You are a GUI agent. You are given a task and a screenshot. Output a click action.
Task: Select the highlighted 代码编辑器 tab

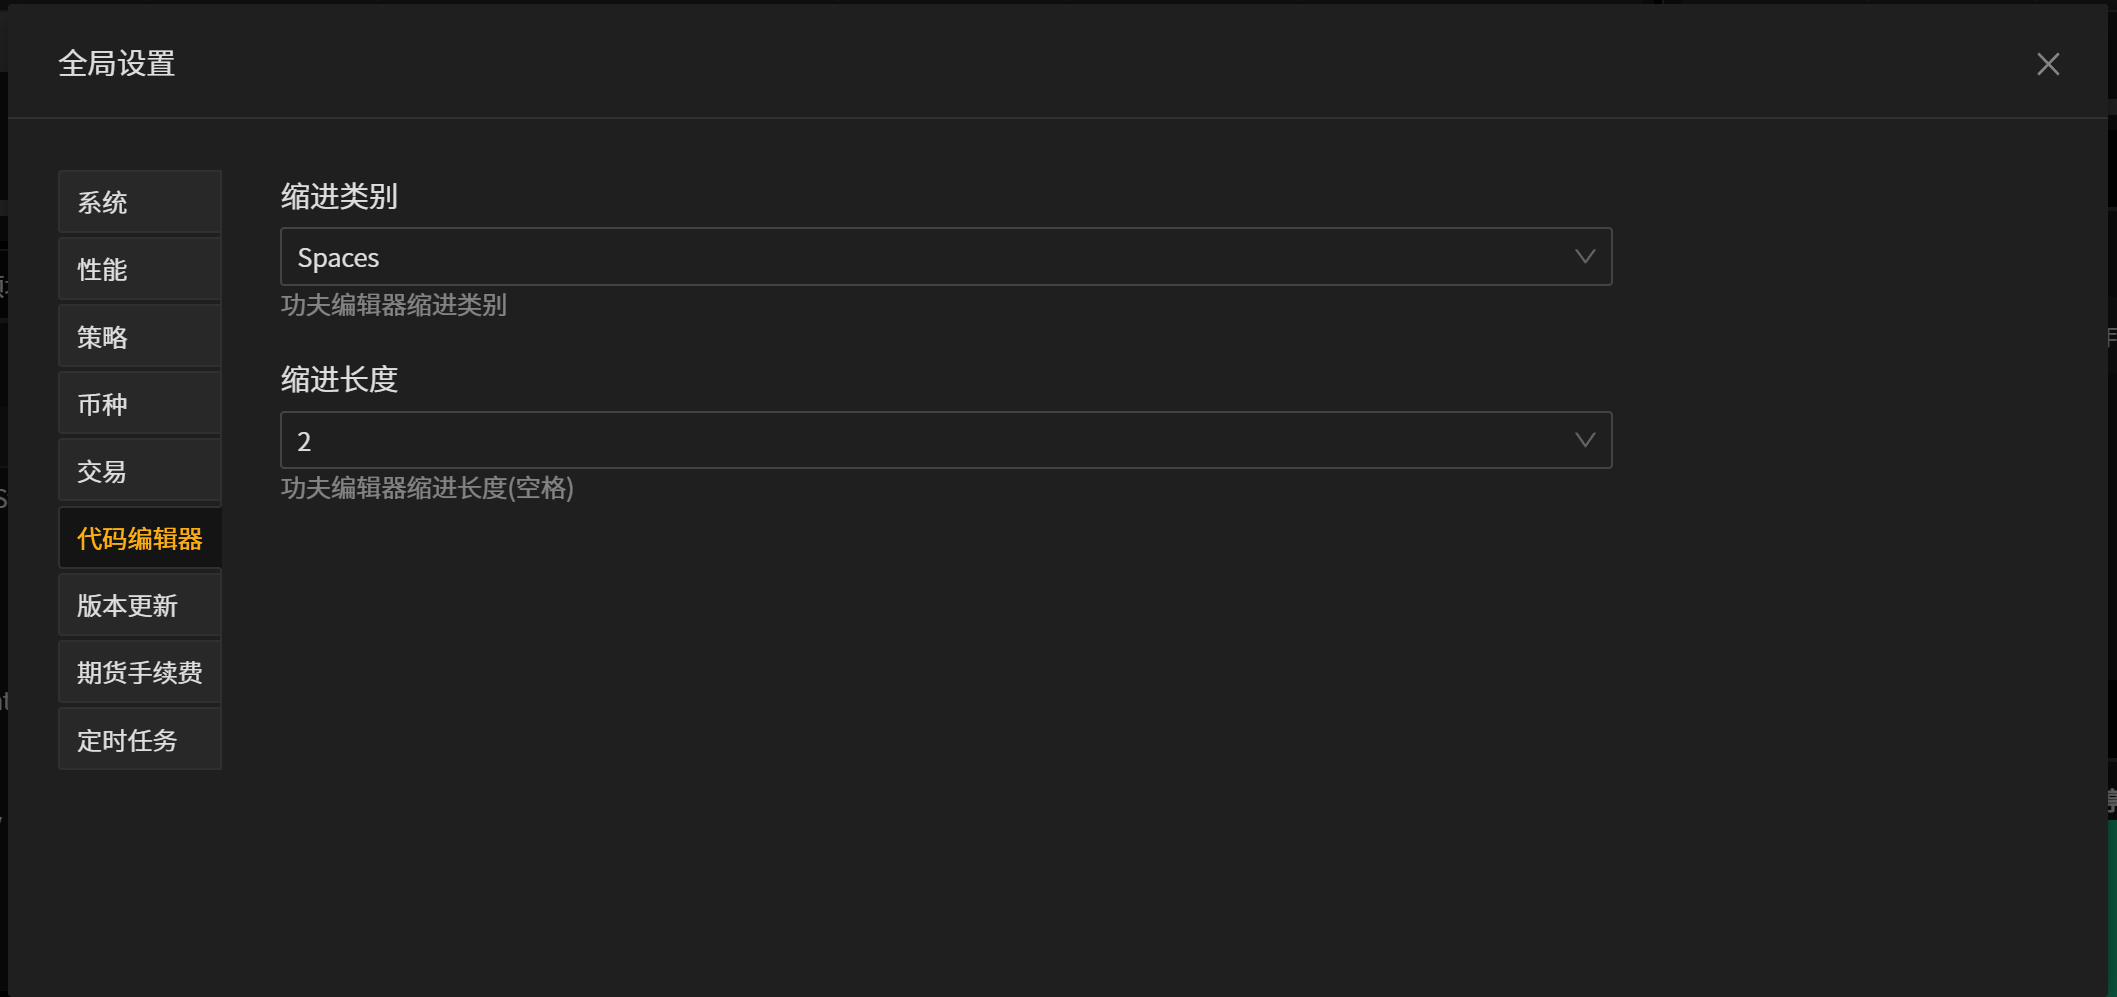point(140,538)
